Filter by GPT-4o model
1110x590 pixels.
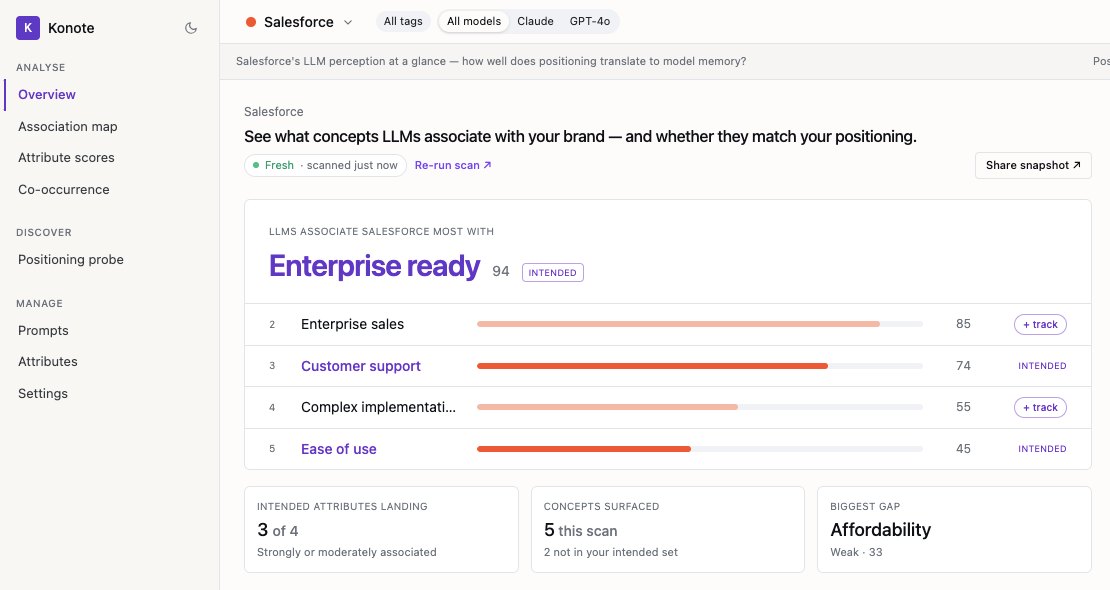click(x=590, y=21)
